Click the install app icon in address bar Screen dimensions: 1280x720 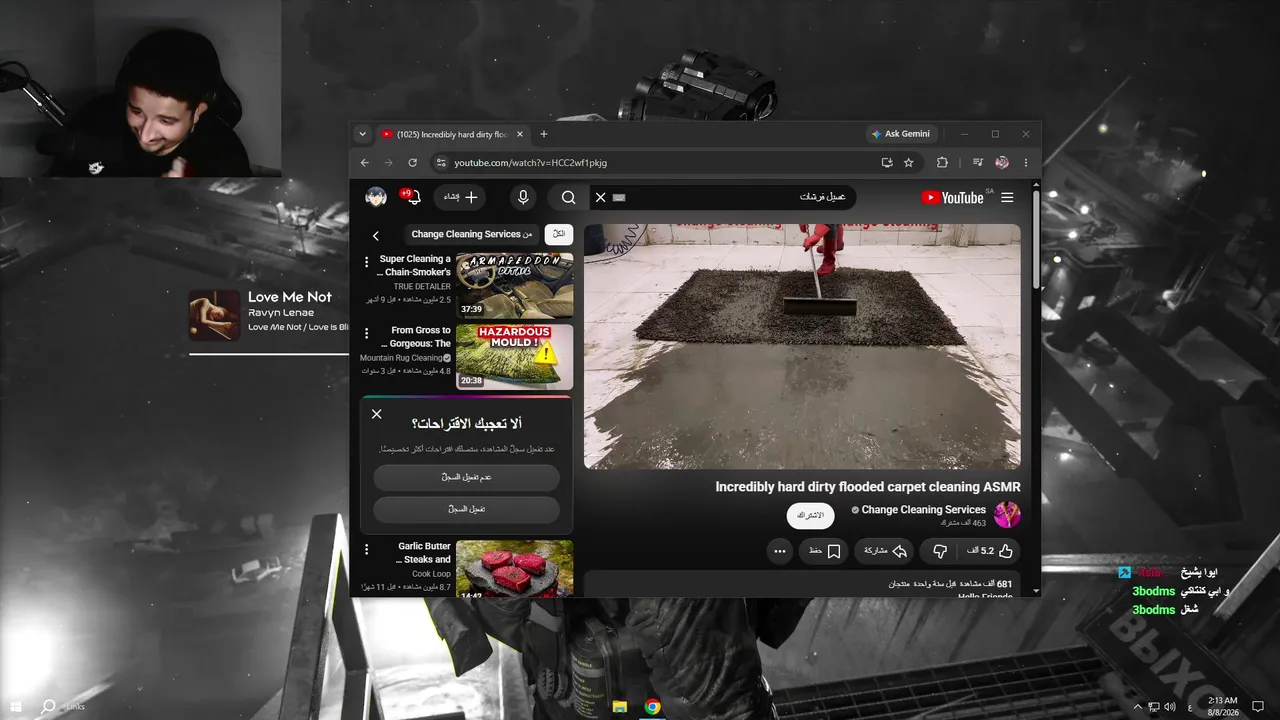[x=886, y=163]
